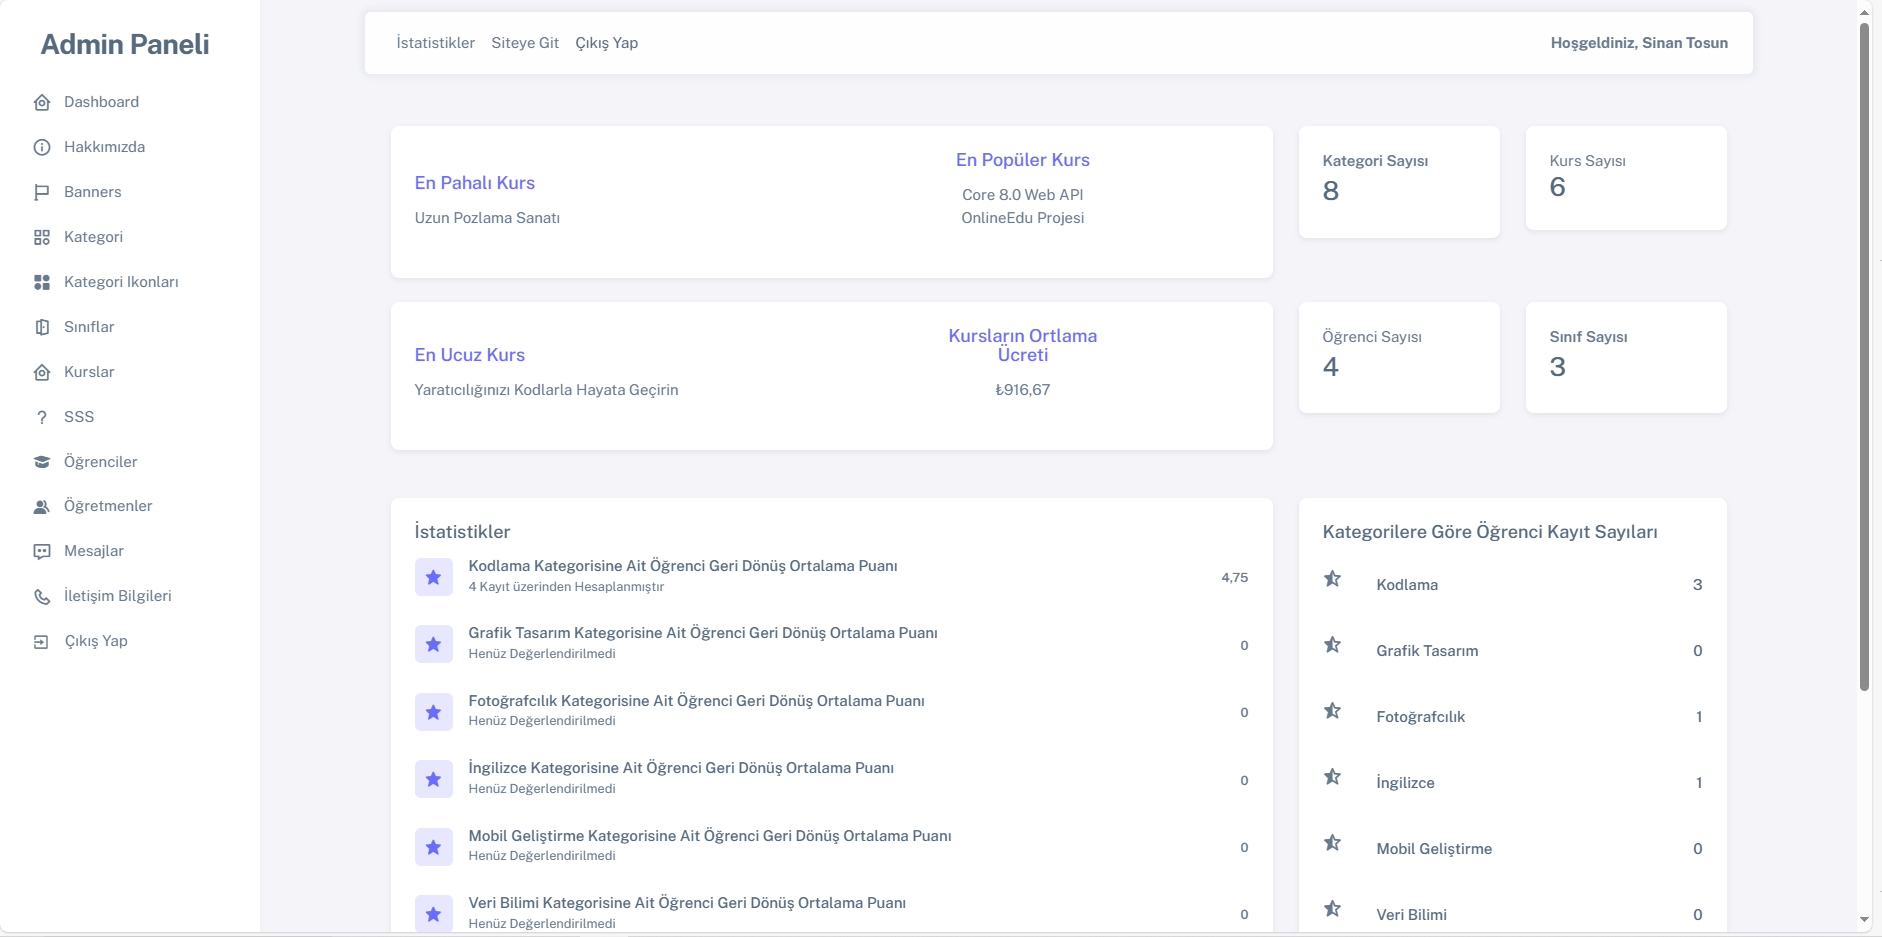Click the Sınıflar icon in sidebar

42,328
